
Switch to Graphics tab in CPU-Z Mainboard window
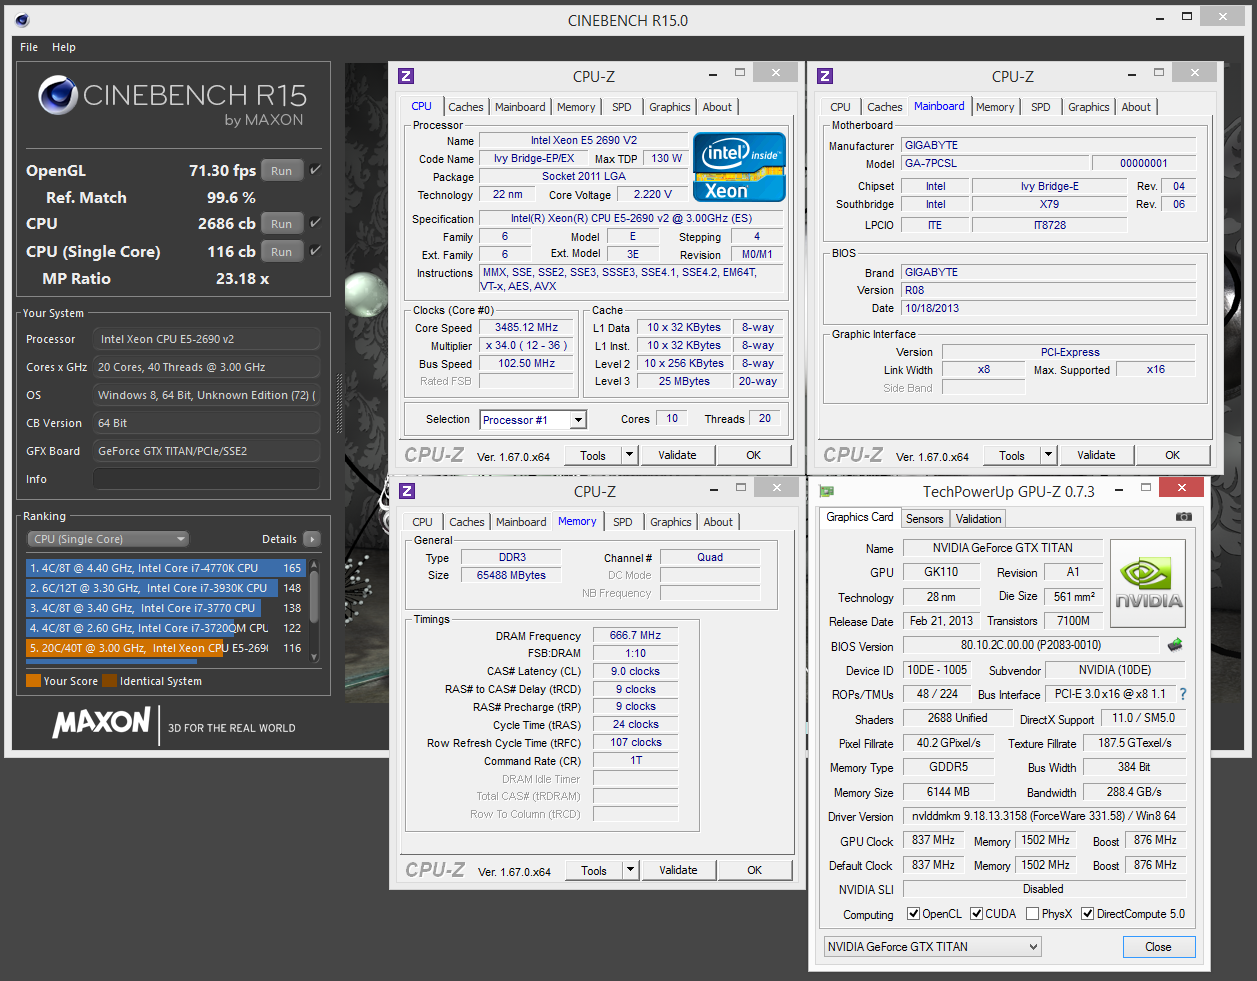point(1088,107)
